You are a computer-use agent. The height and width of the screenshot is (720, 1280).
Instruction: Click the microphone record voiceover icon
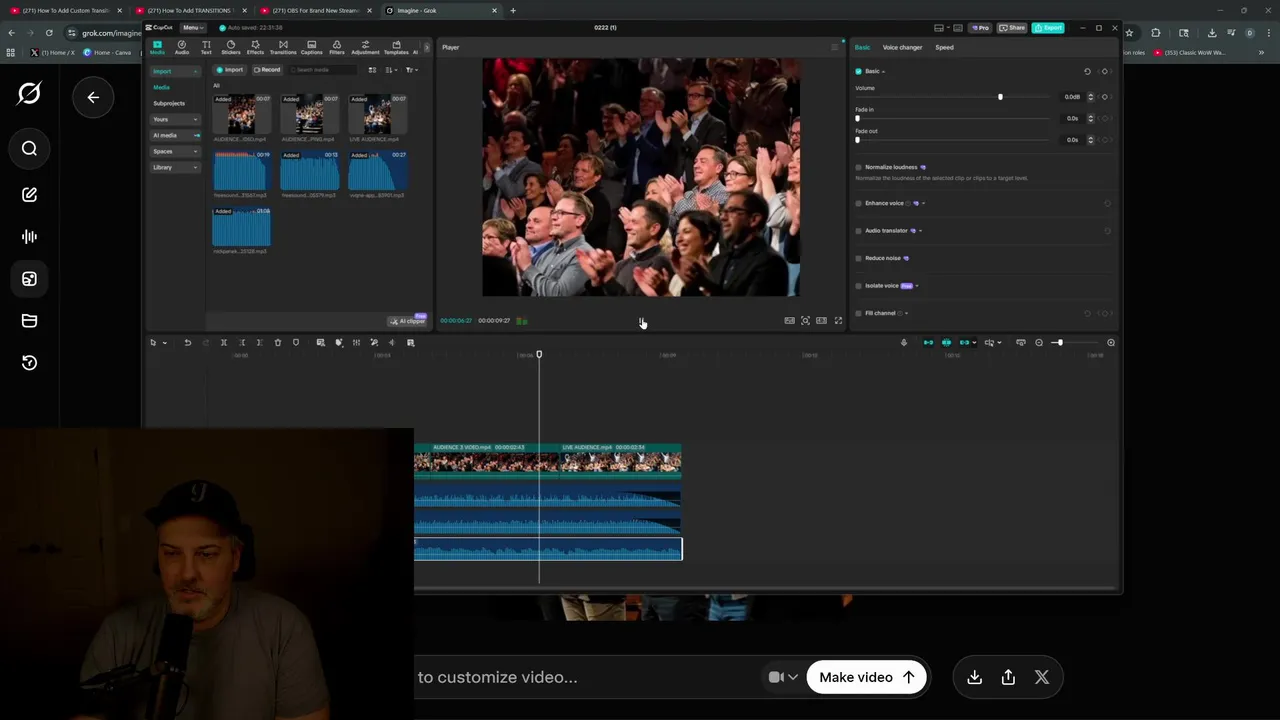904,343
